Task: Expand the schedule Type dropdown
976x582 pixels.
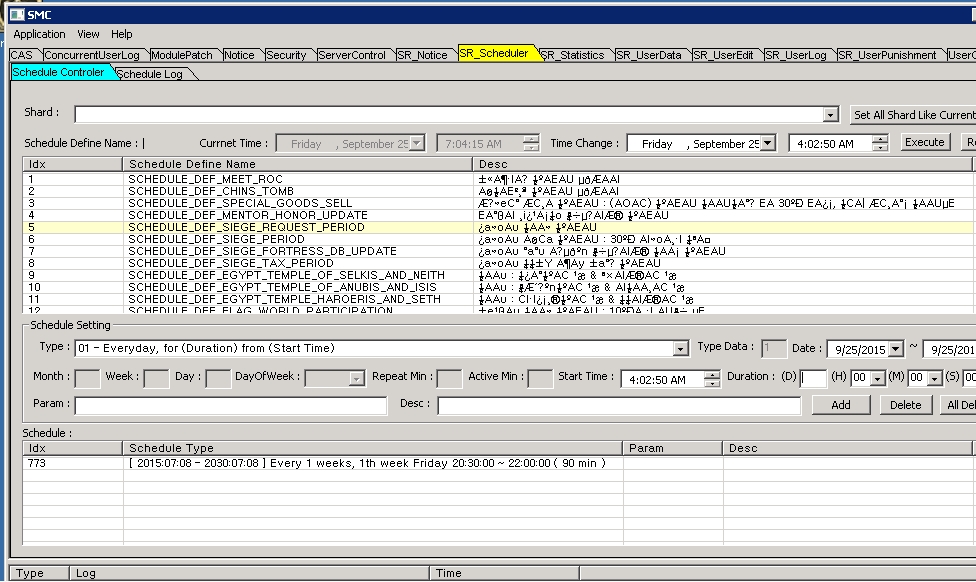Action: (x=680, y=349)
